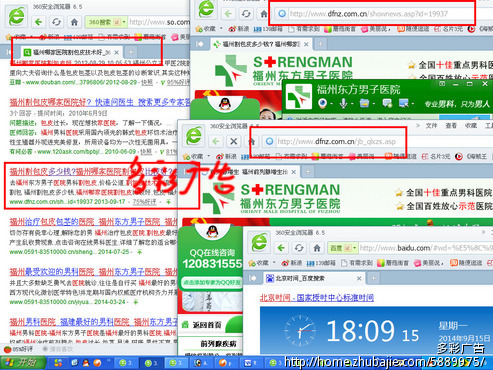Start voice chat via microphone icon

(x=343, y=104)
